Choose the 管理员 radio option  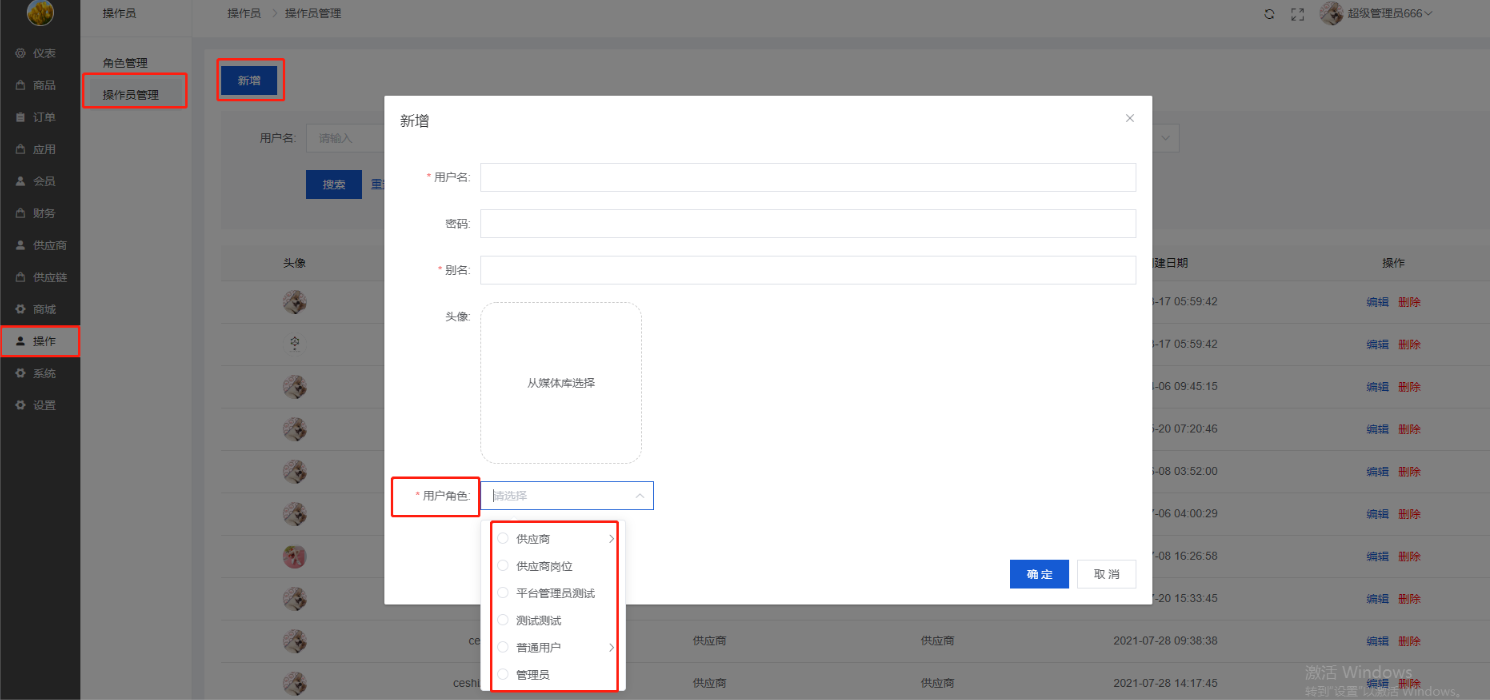pyautogui.click(x=503, y=674)
